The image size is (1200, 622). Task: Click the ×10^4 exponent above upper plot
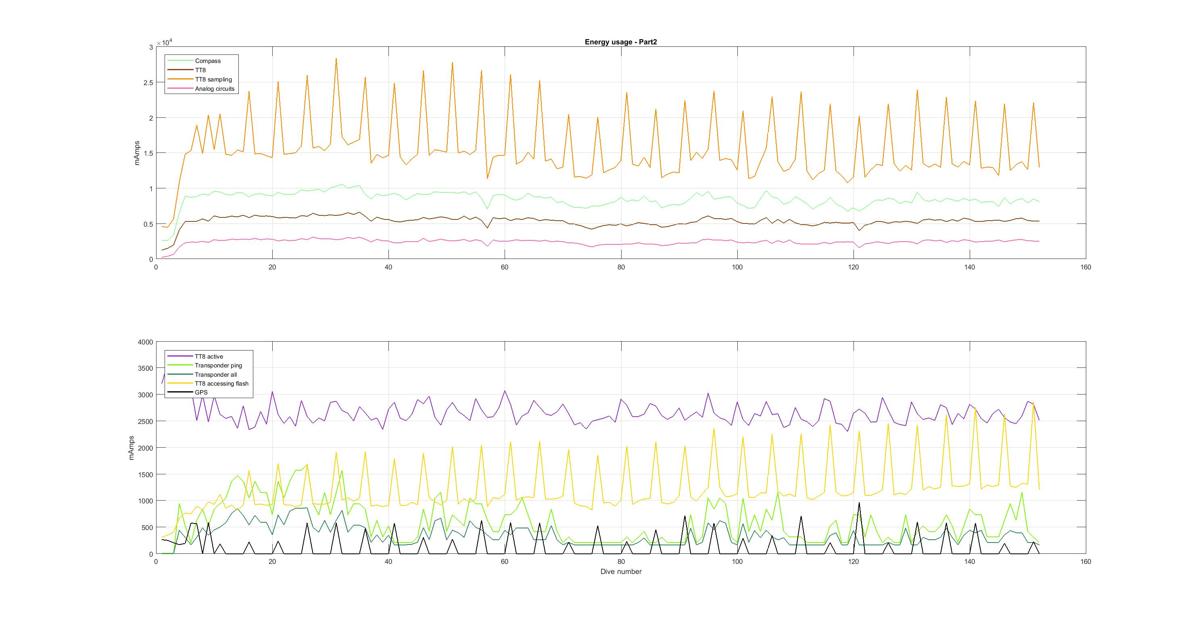(x=167, y=42)
